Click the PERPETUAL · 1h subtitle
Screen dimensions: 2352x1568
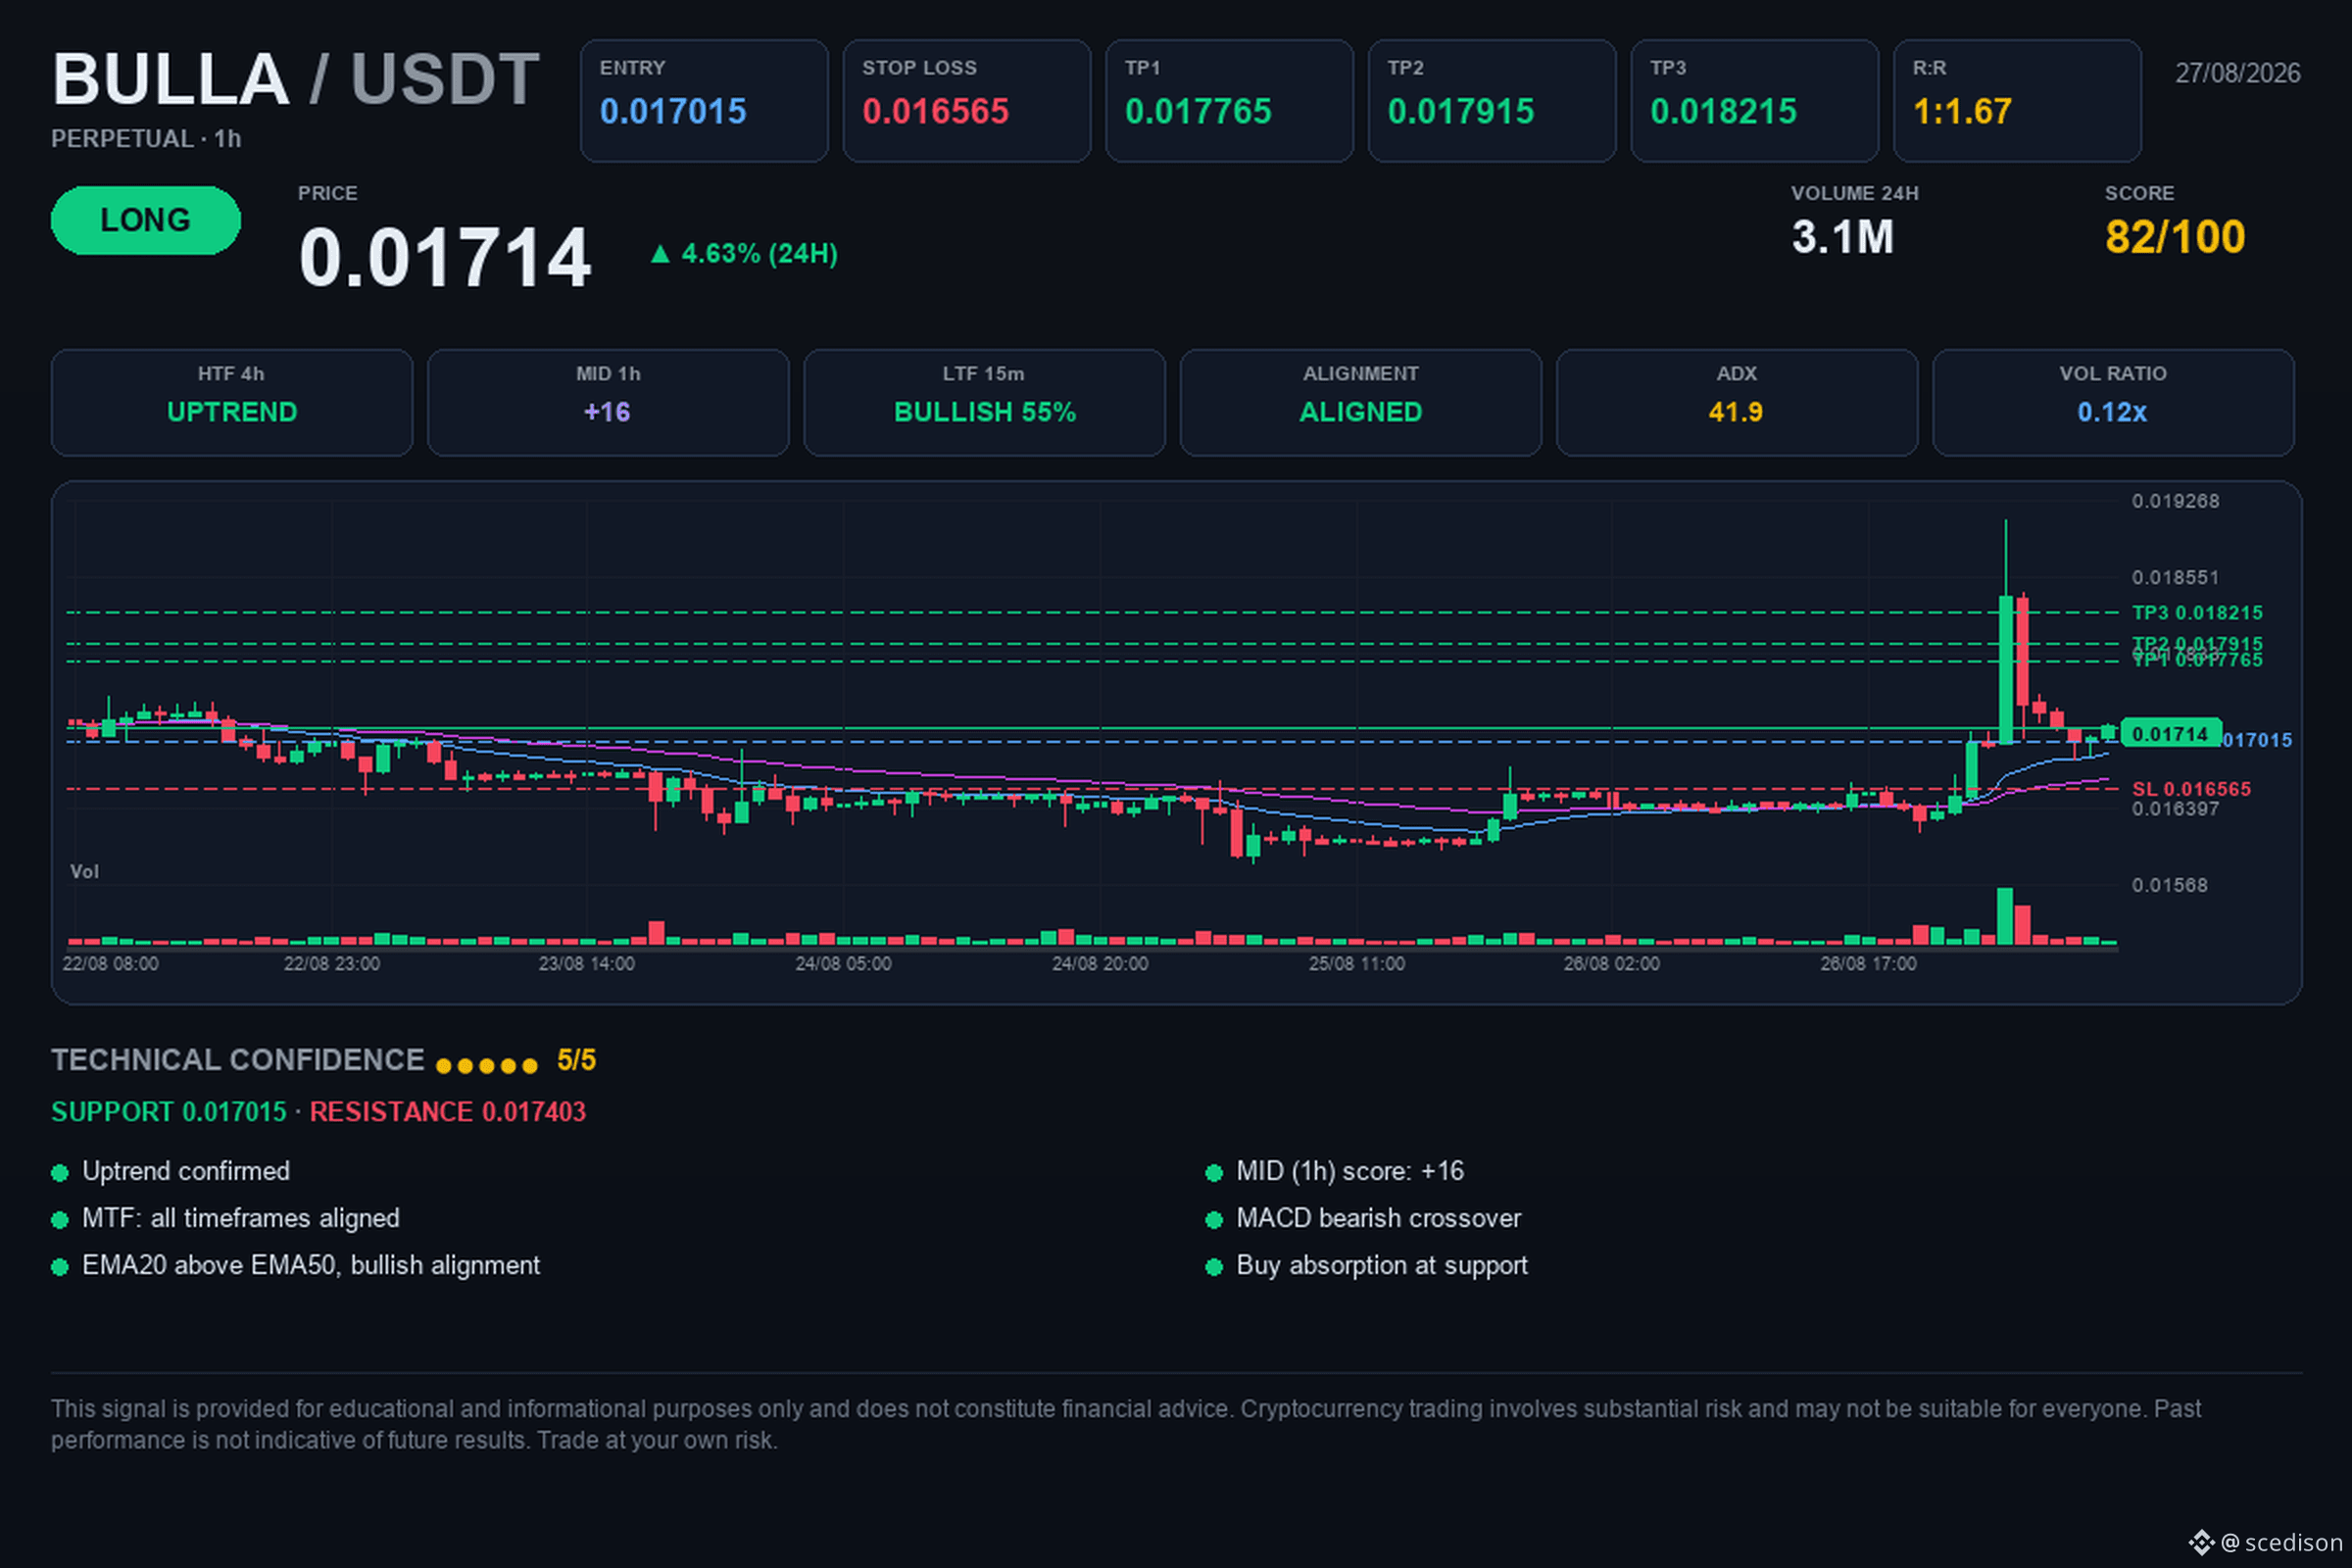pyautogui.click(x=146, y=139)
